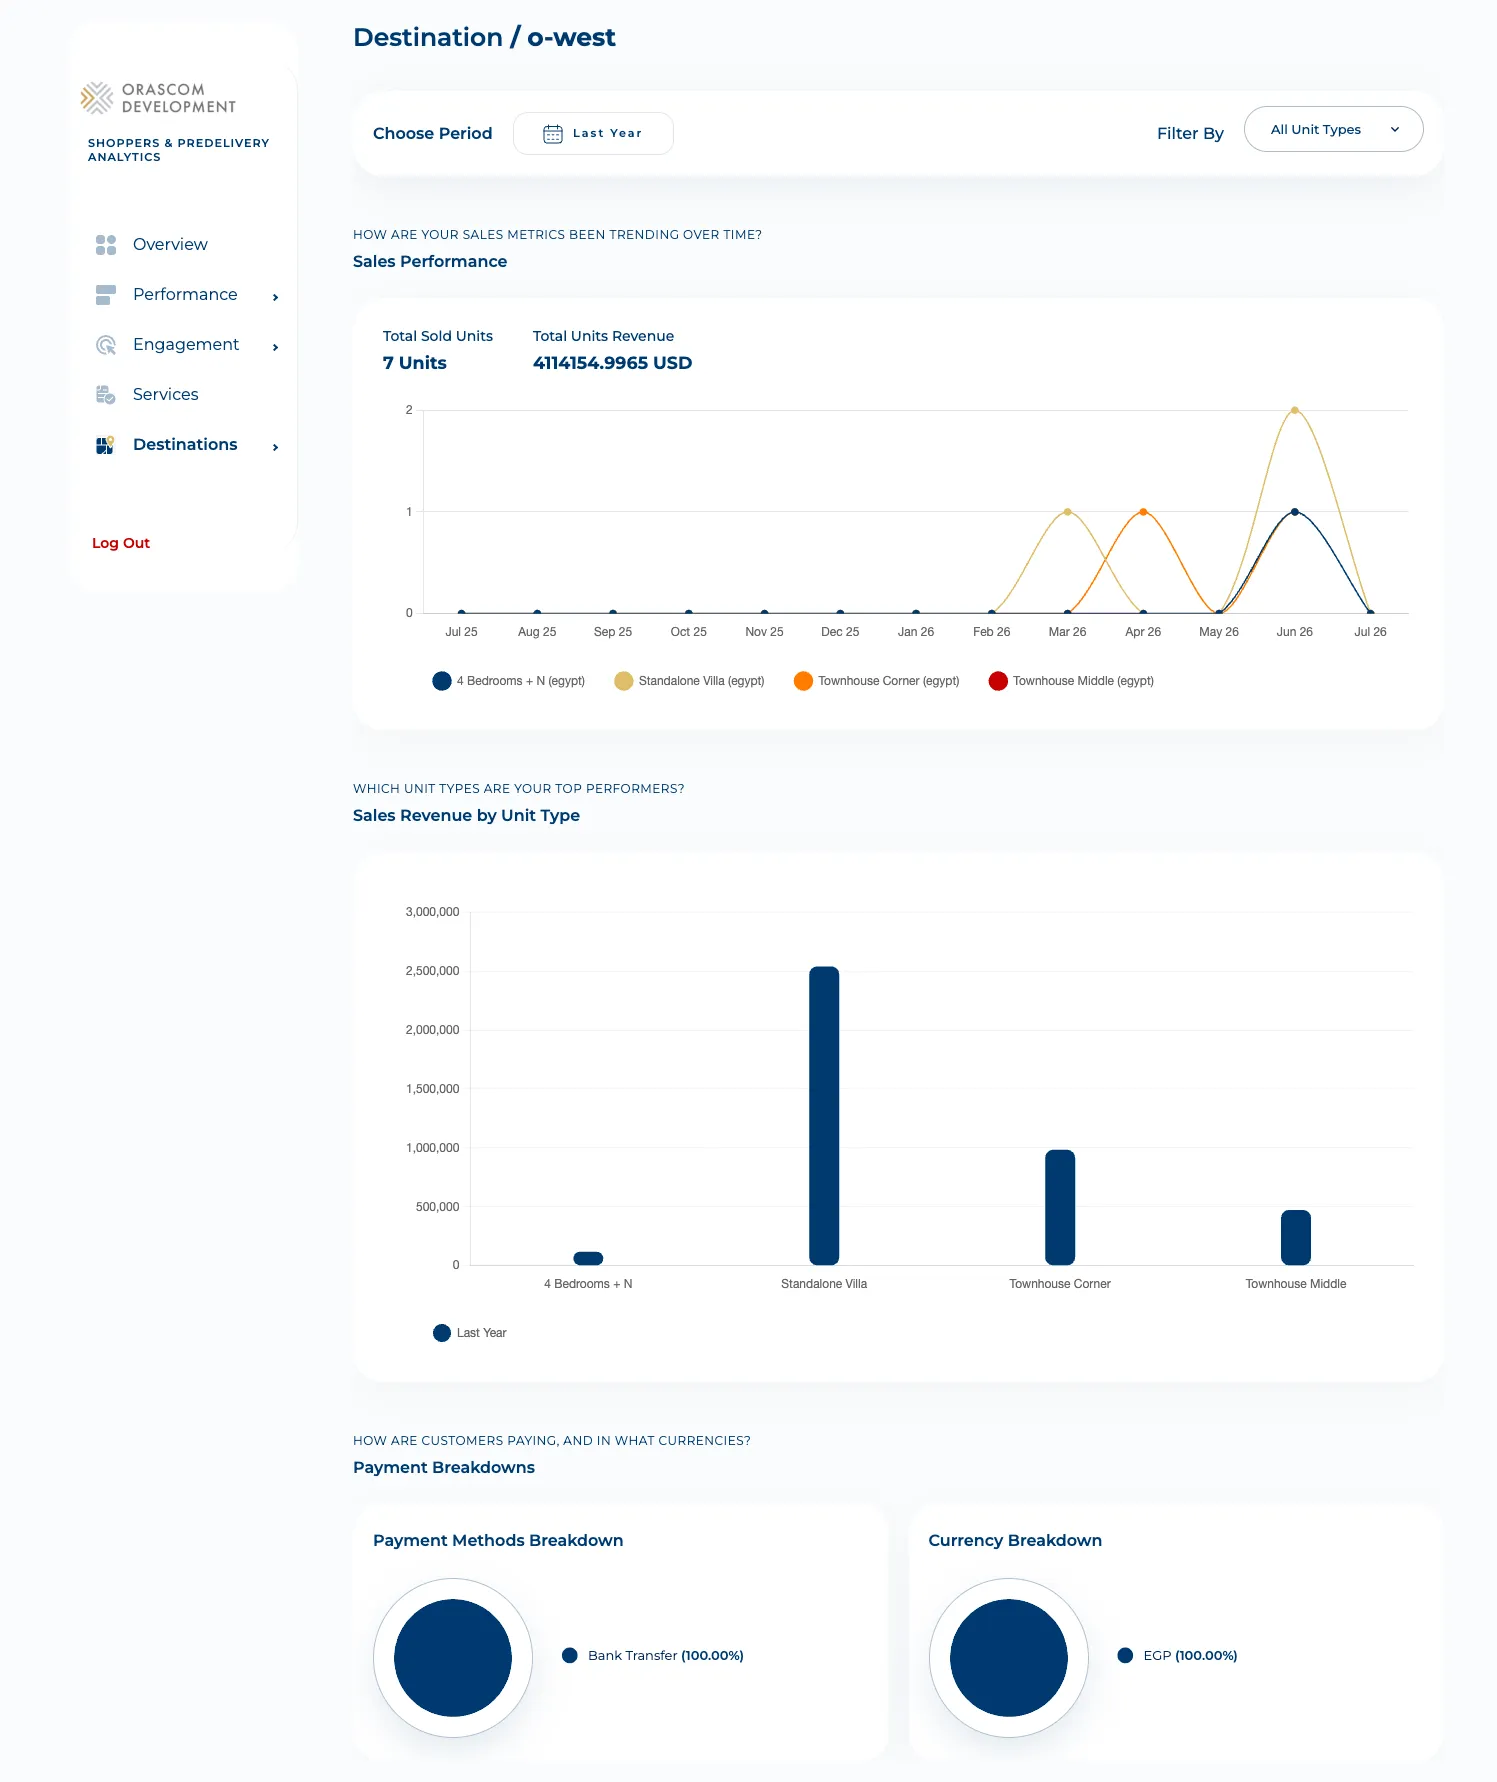Click the Engagement cursor icon
This screenshot has height=1782, width=1497.
point(106,345)
